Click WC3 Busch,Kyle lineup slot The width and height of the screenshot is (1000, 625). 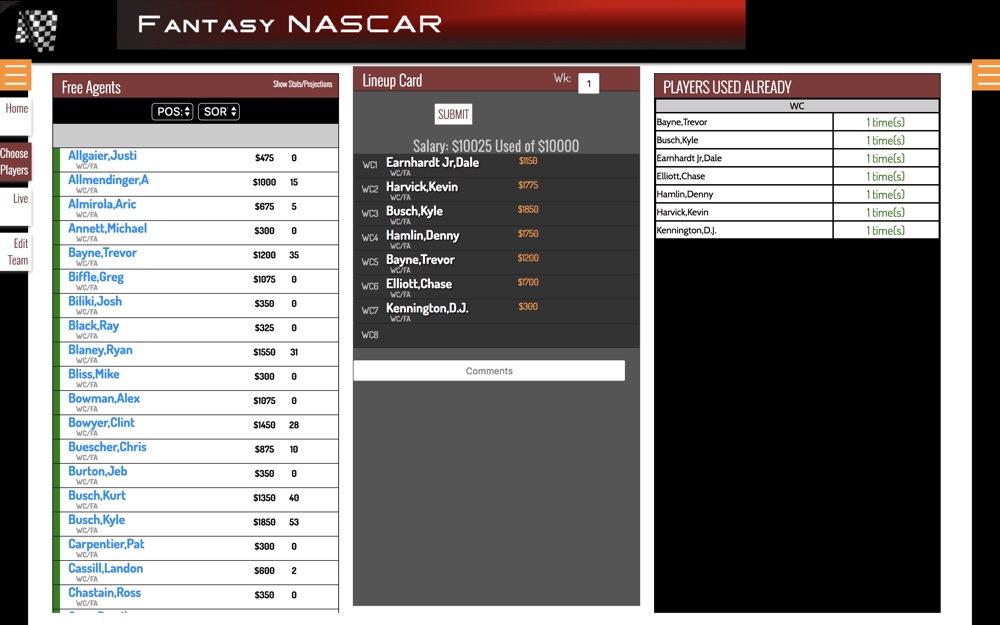[x=496, y=214]
